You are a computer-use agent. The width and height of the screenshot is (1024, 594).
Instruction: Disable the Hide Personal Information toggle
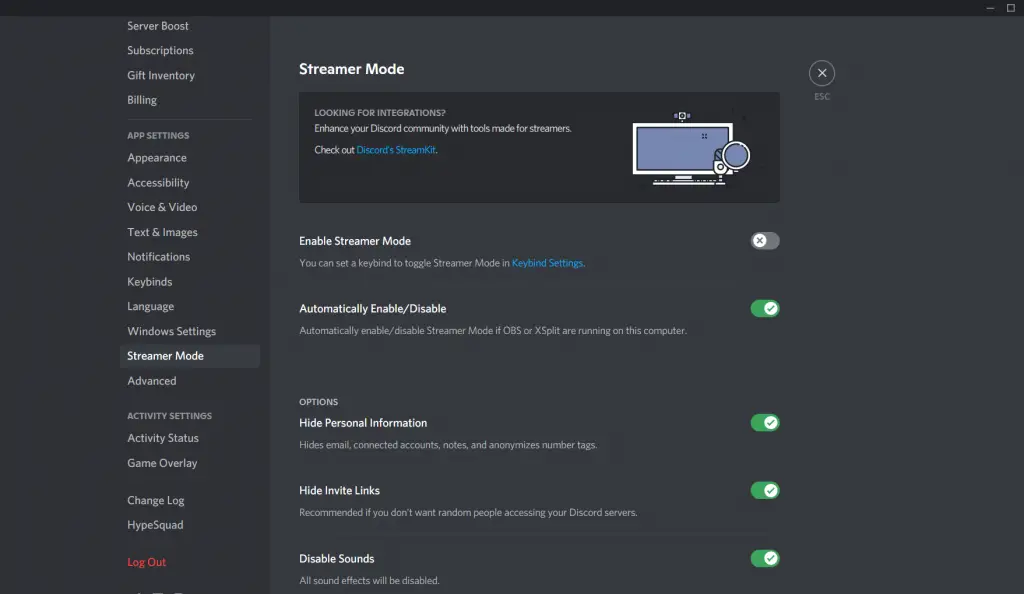pyautogui.click(x=765, y=423)
